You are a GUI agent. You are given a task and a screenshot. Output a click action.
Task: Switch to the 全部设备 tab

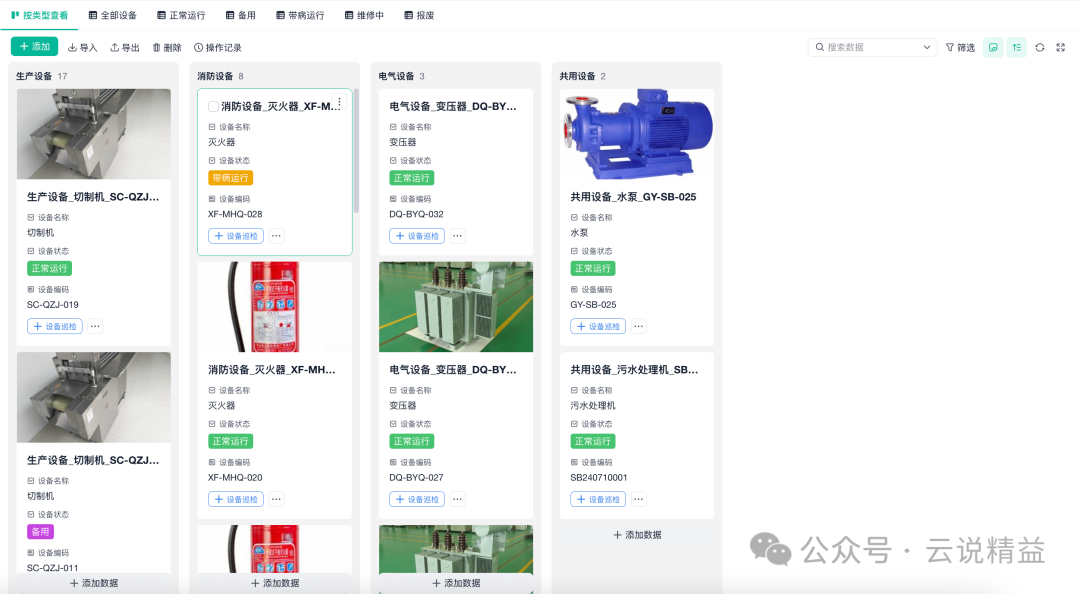113,15
